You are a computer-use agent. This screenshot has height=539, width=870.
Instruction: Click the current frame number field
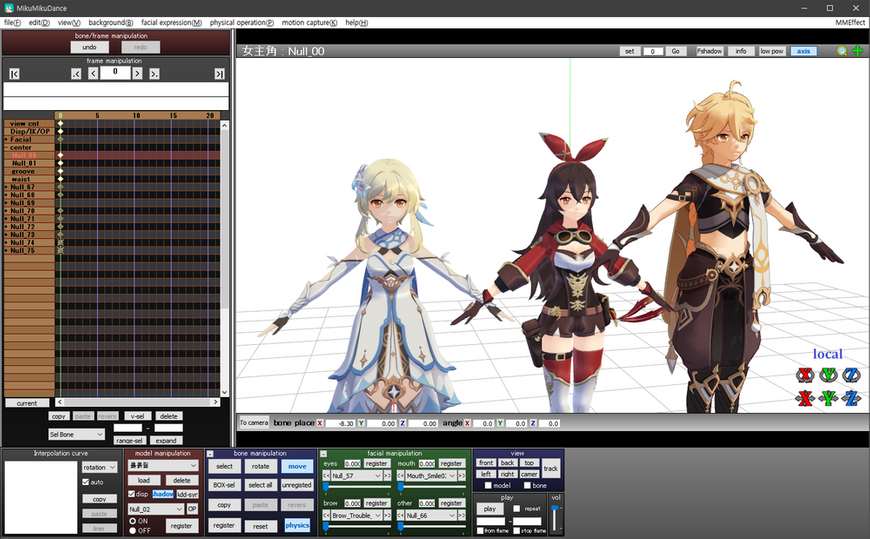coord(115,73)
